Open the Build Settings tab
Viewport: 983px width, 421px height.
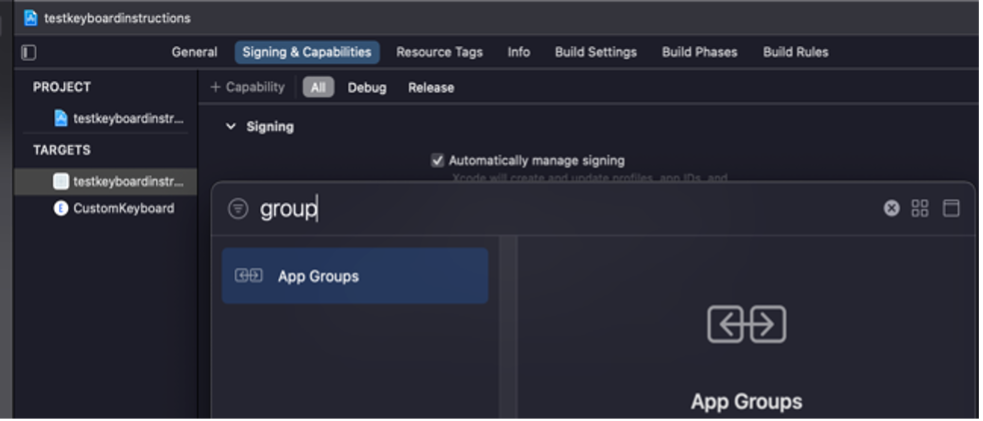pyautogui.click(x=596, y=53)
